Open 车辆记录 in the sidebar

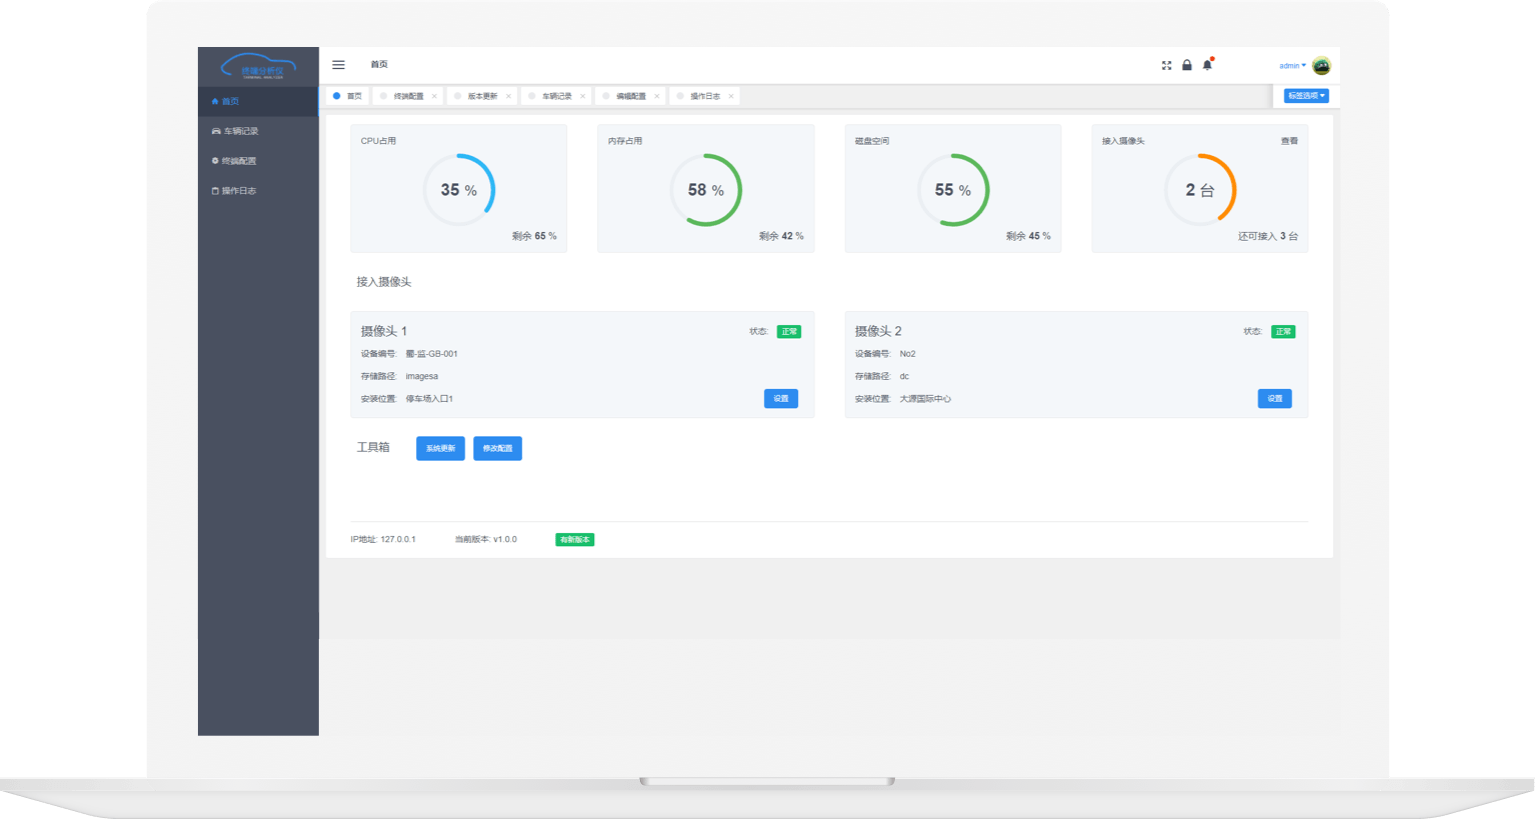[240, 131]
